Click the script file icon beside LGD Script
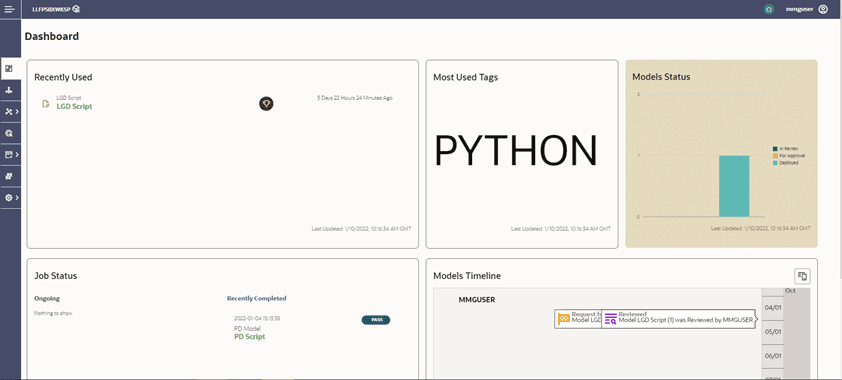The image size is (842, 380). [46, 104]
